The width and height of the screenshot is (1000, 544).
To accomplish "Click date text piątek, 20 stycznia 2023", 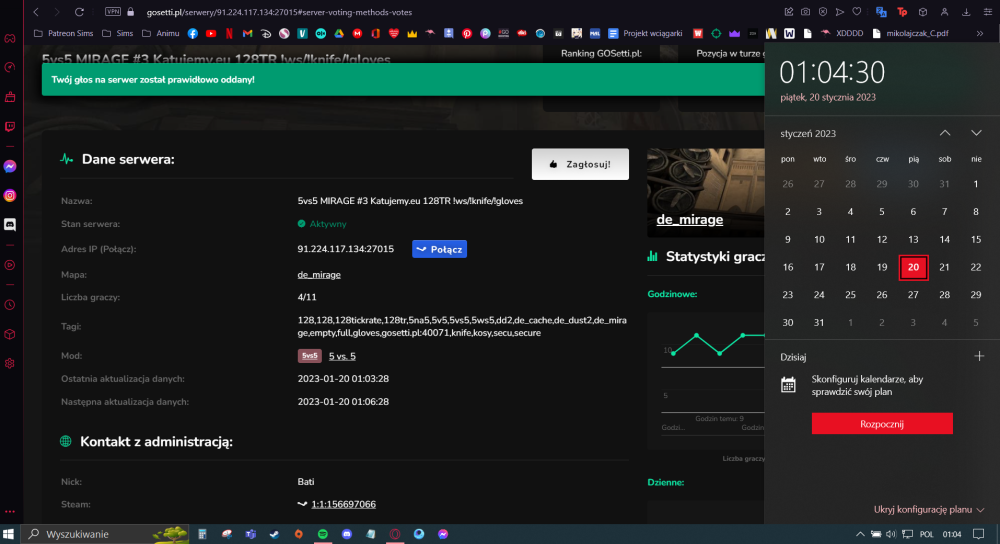I will tap(828, 98).
